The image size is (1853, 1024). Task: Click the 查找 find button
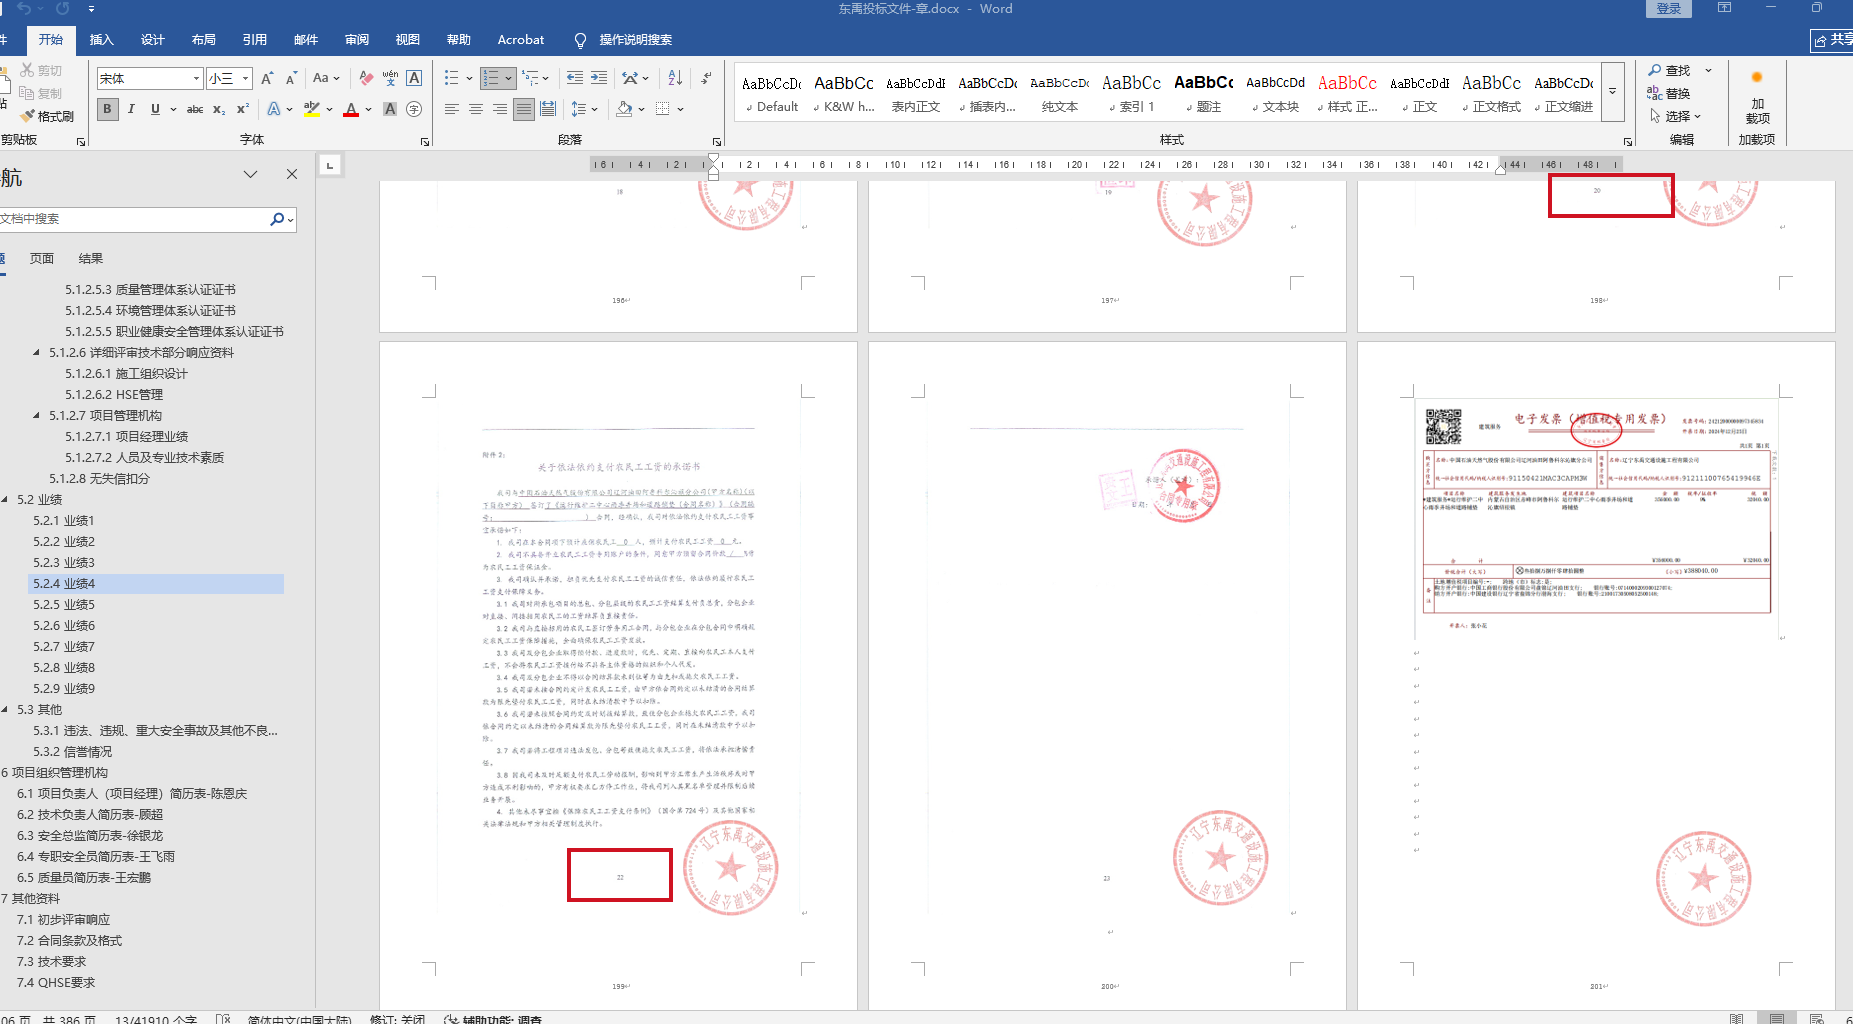(x=1669, y=71)
